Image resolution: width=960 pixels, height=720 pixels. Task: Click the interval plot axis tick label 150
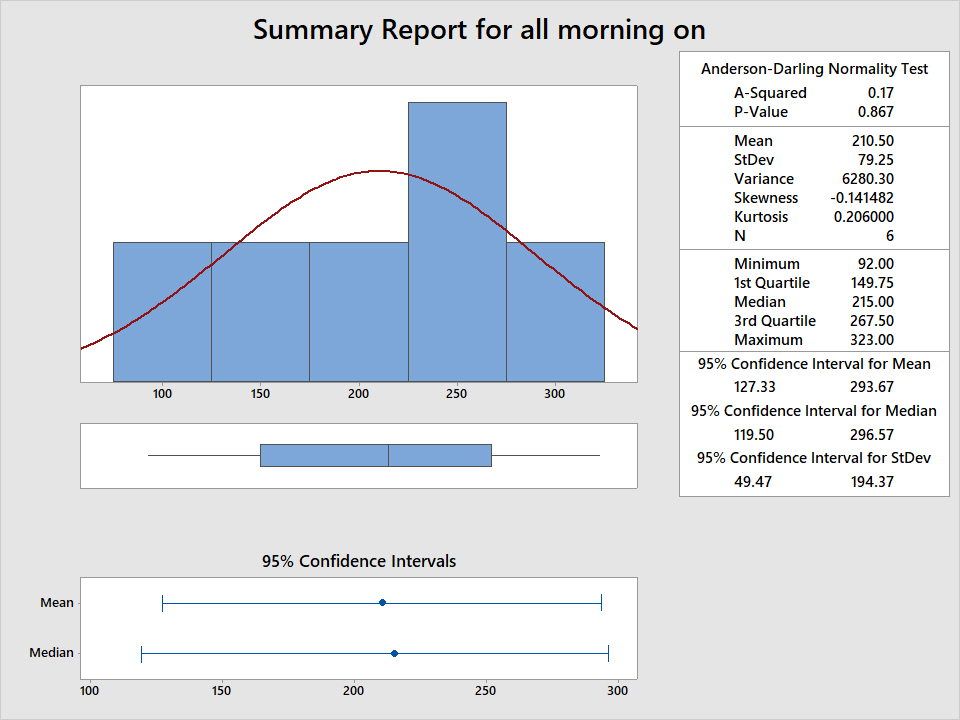click(x=222, y=691)
